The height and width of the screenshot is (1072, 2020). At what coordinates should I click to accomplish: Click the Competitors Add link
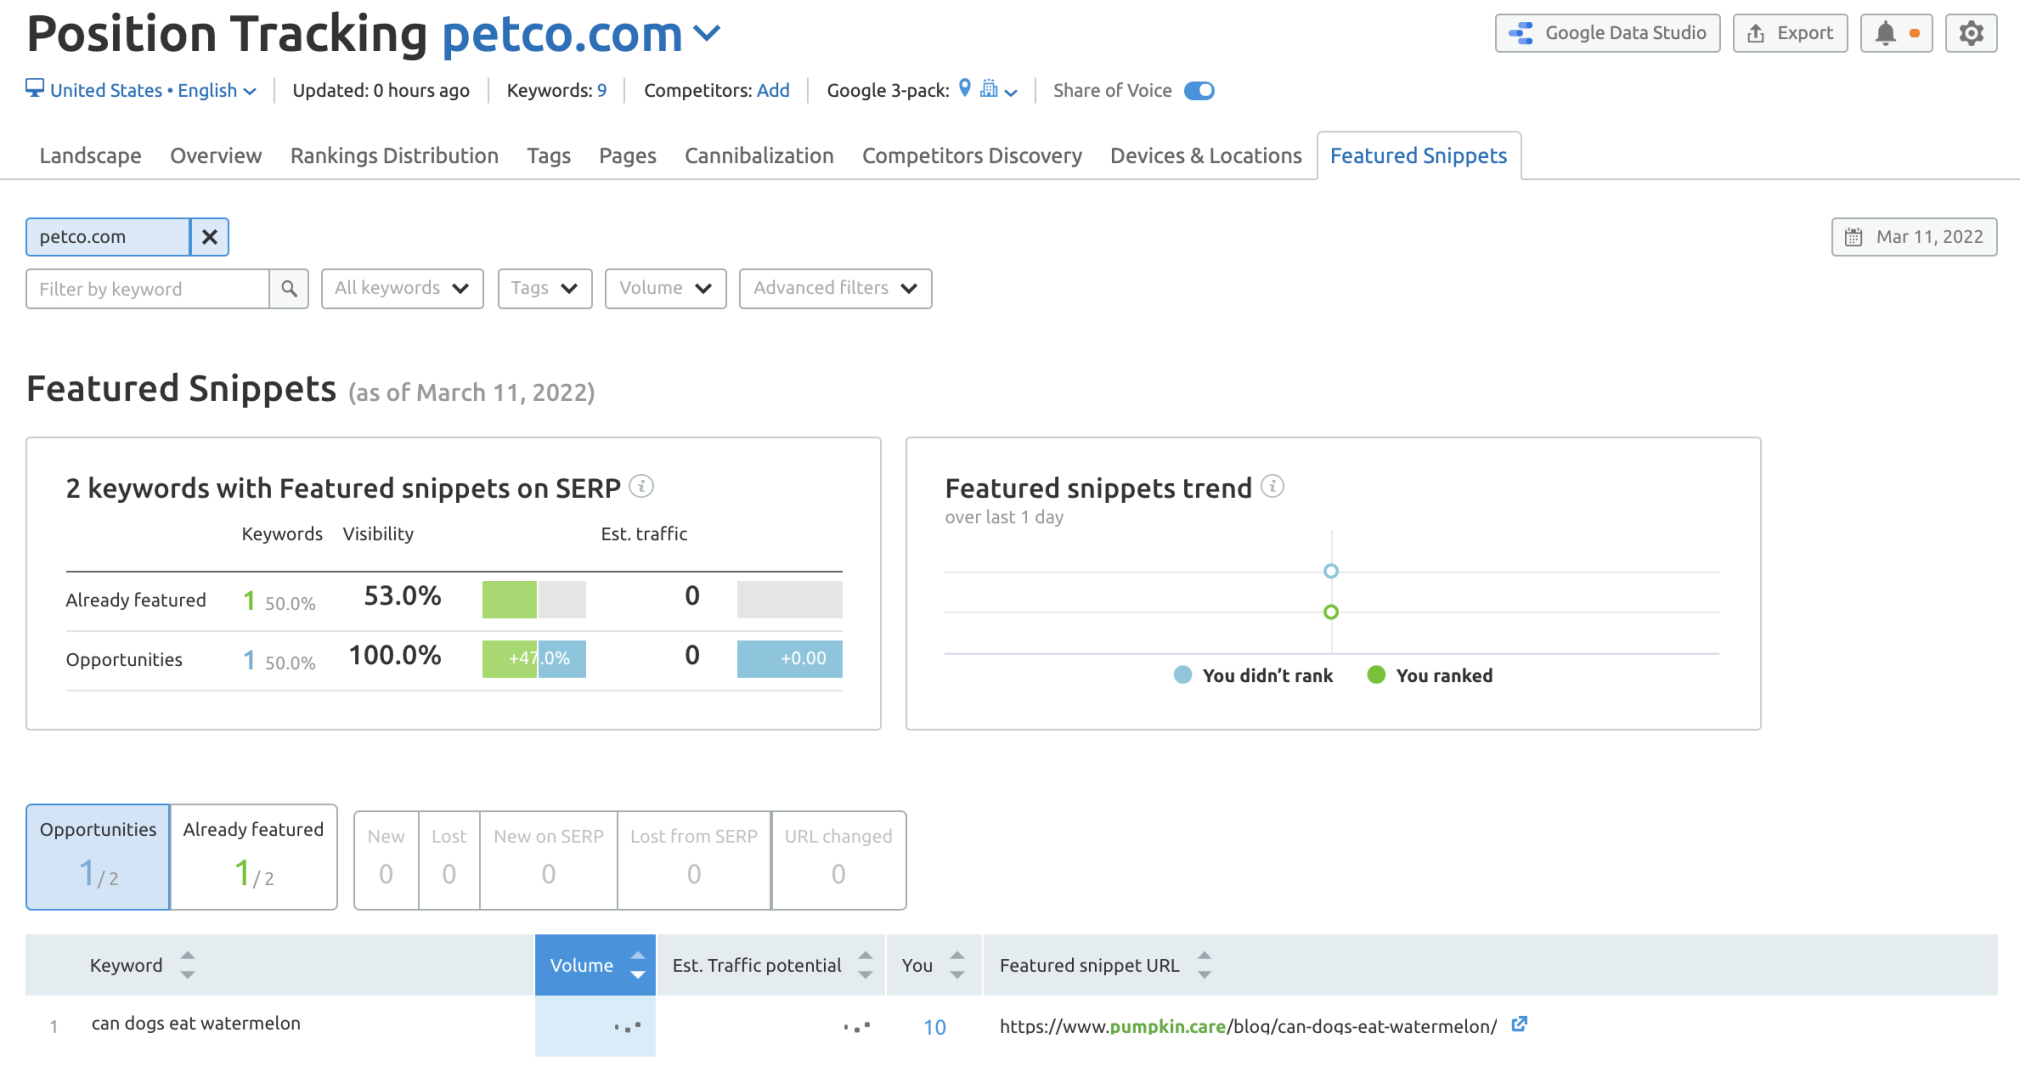pyautogui.click(x=773, y=90)
